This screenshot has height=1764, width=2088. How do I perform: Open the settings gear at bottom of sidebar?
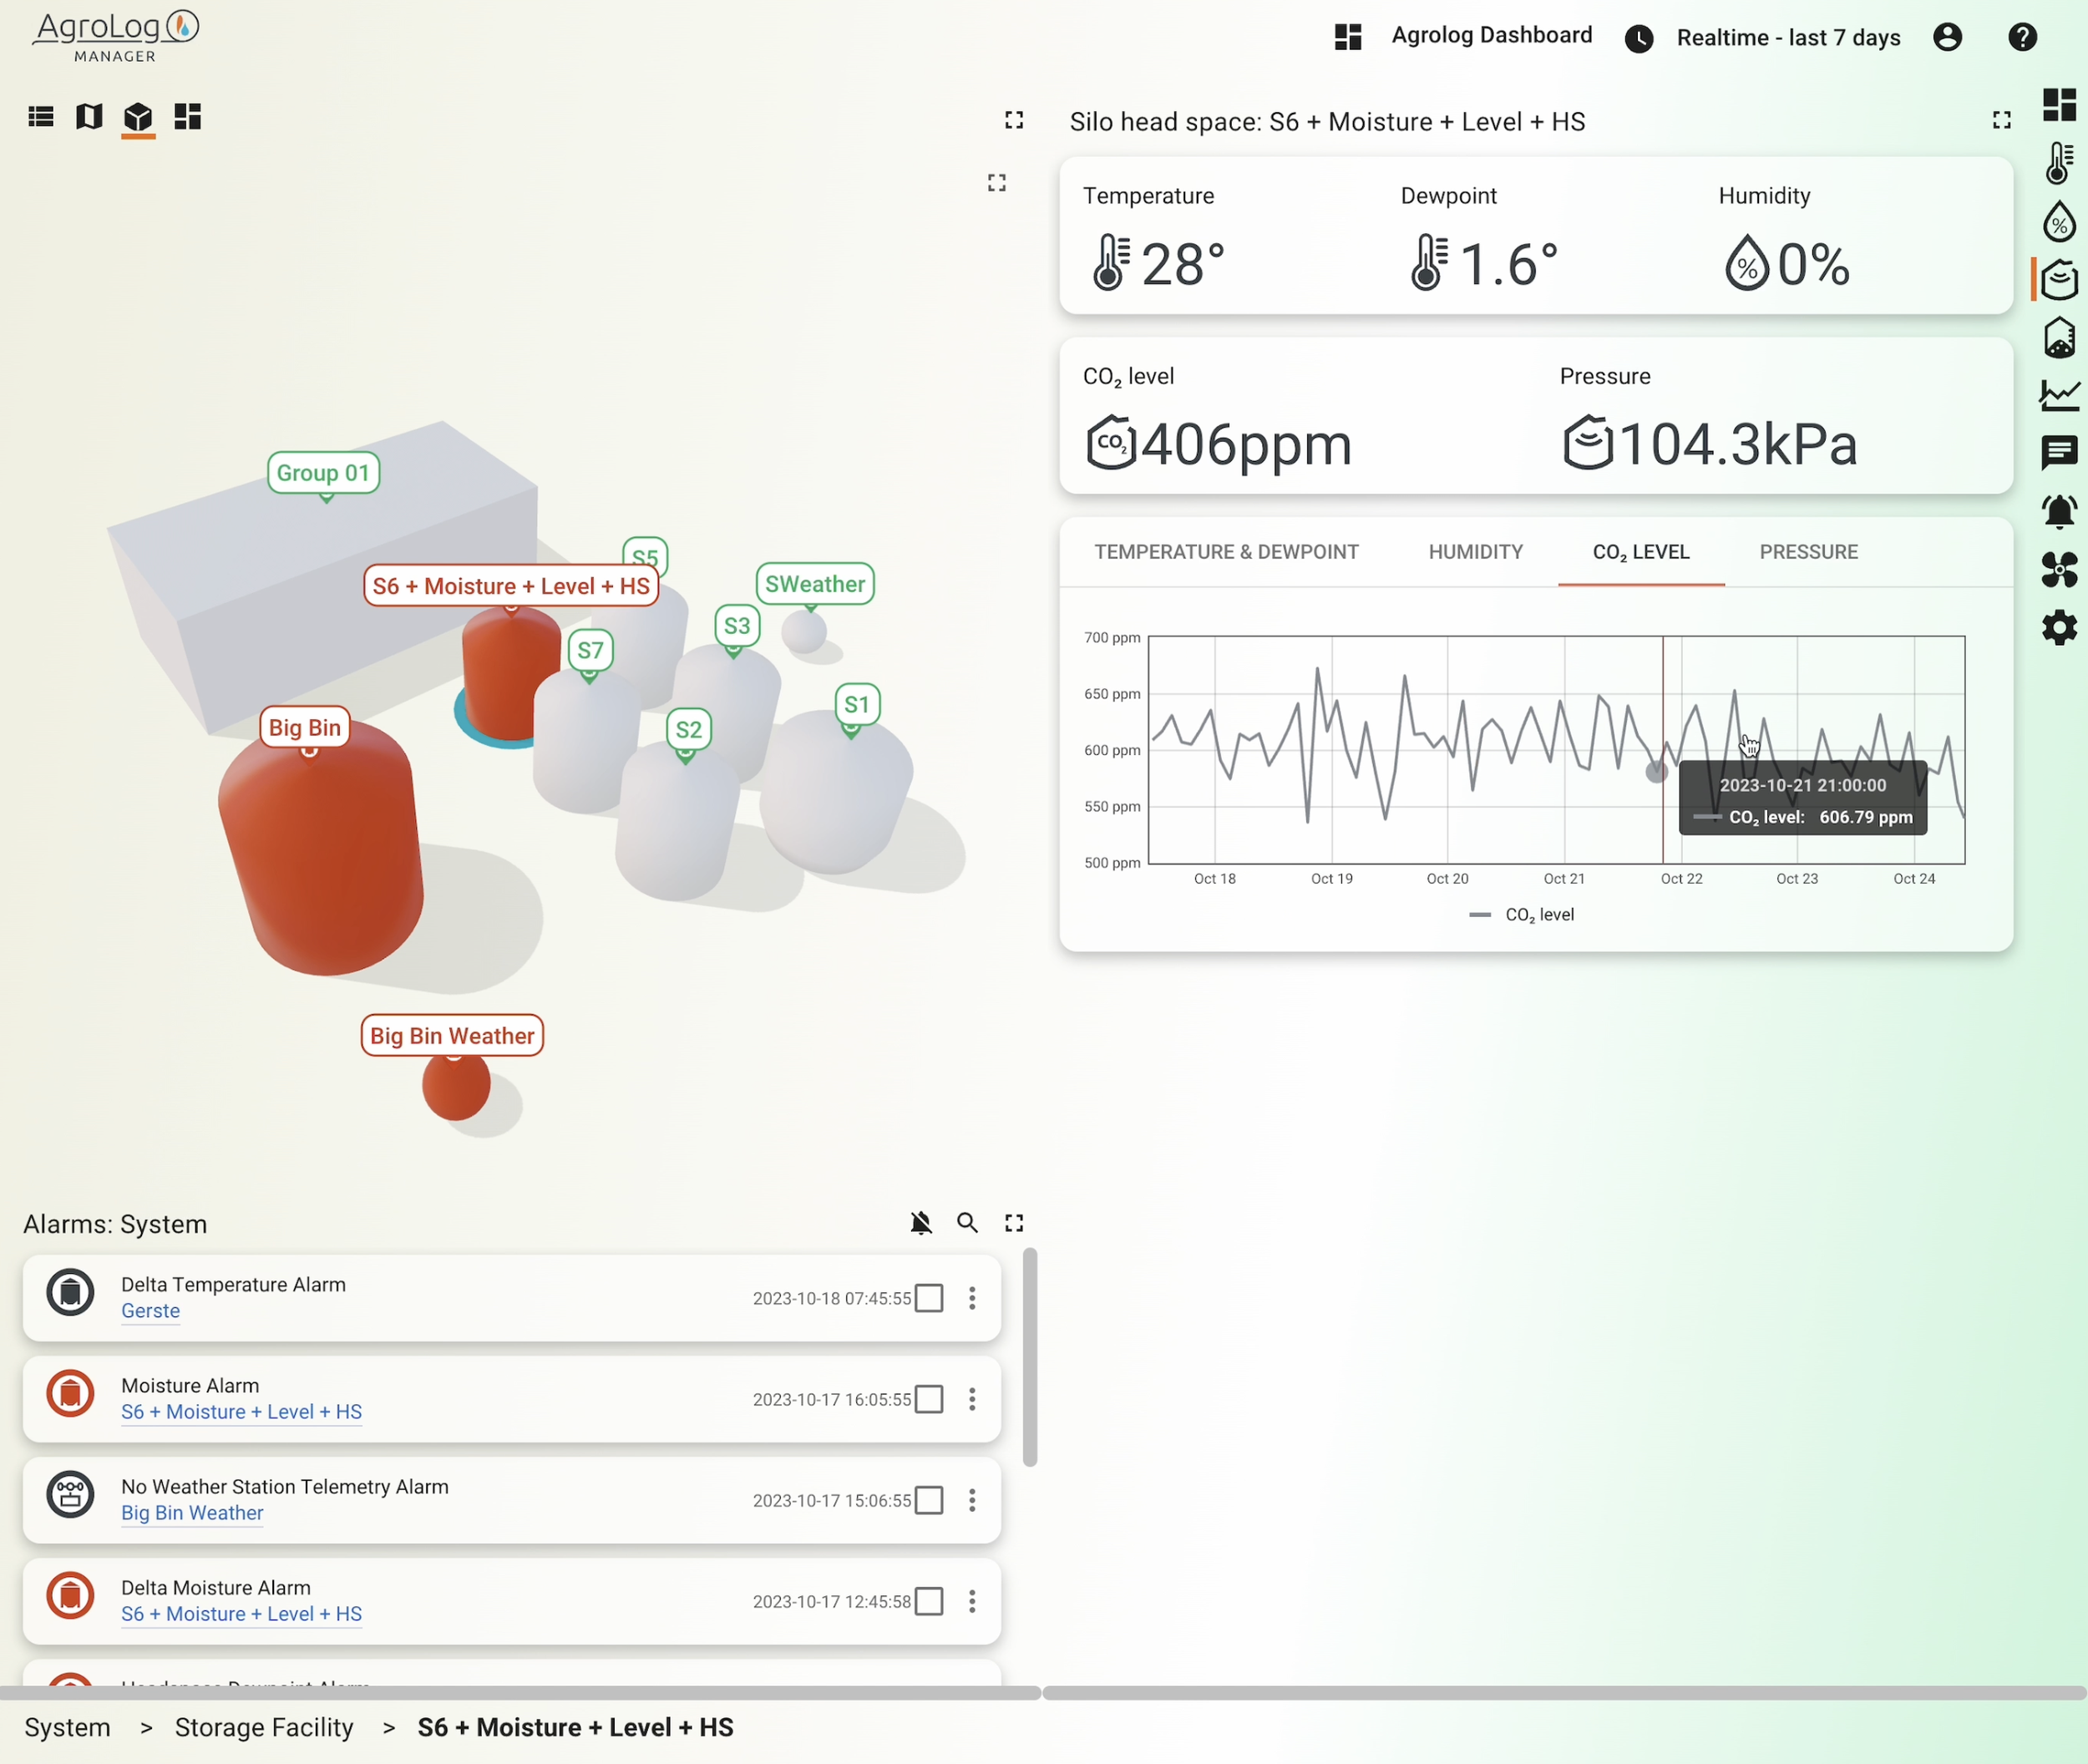pos(2058,627)
